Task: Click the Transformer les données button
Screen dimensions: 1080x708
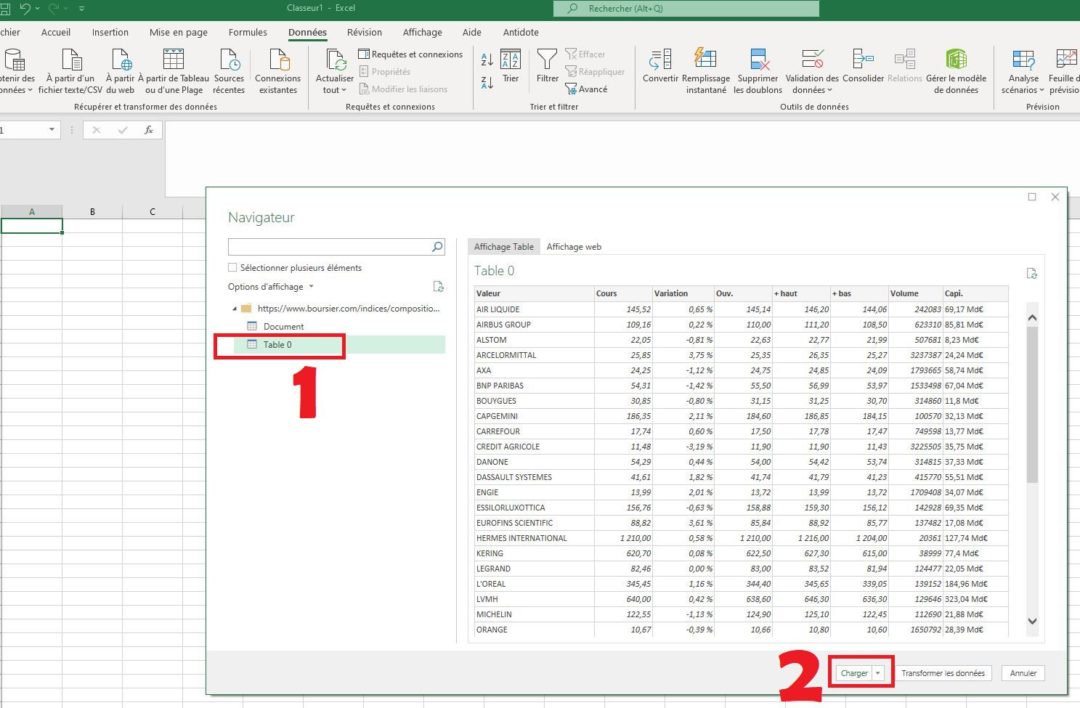Action: point(942,672)
